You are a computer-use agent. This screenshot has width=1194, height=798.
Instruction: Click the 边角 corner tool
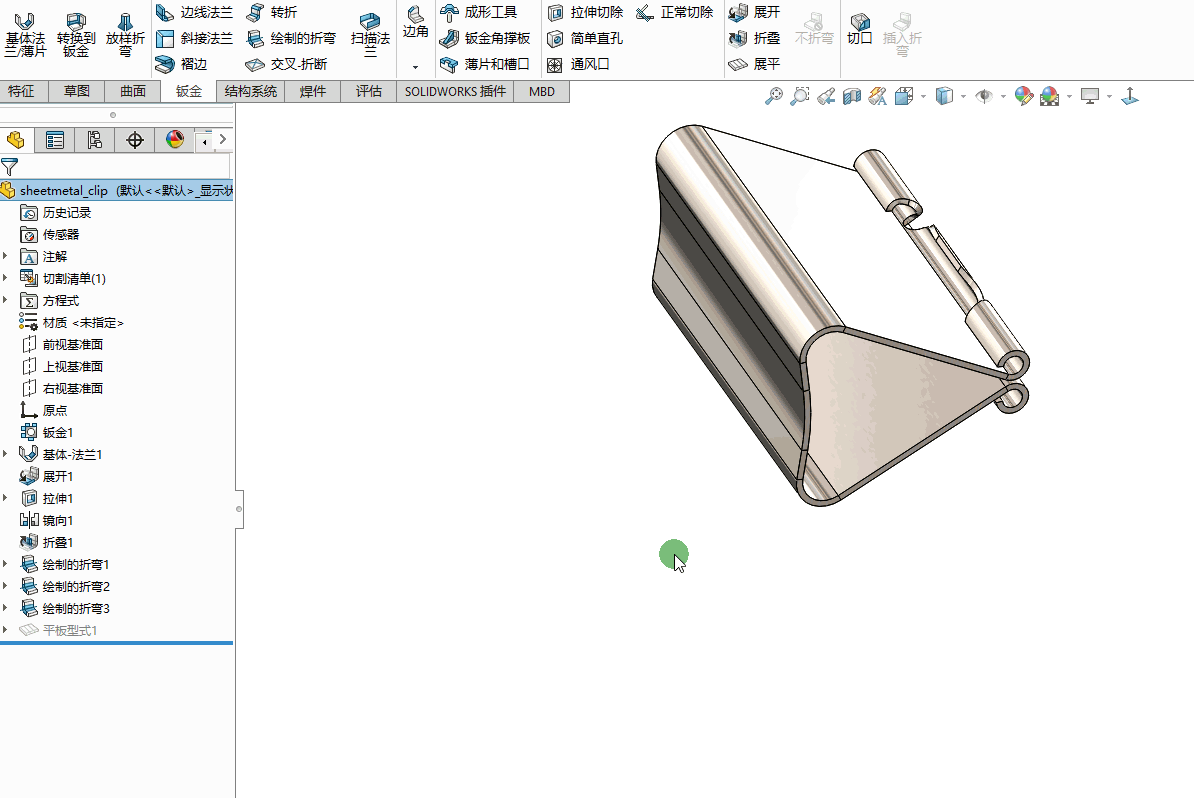(416, 22)
